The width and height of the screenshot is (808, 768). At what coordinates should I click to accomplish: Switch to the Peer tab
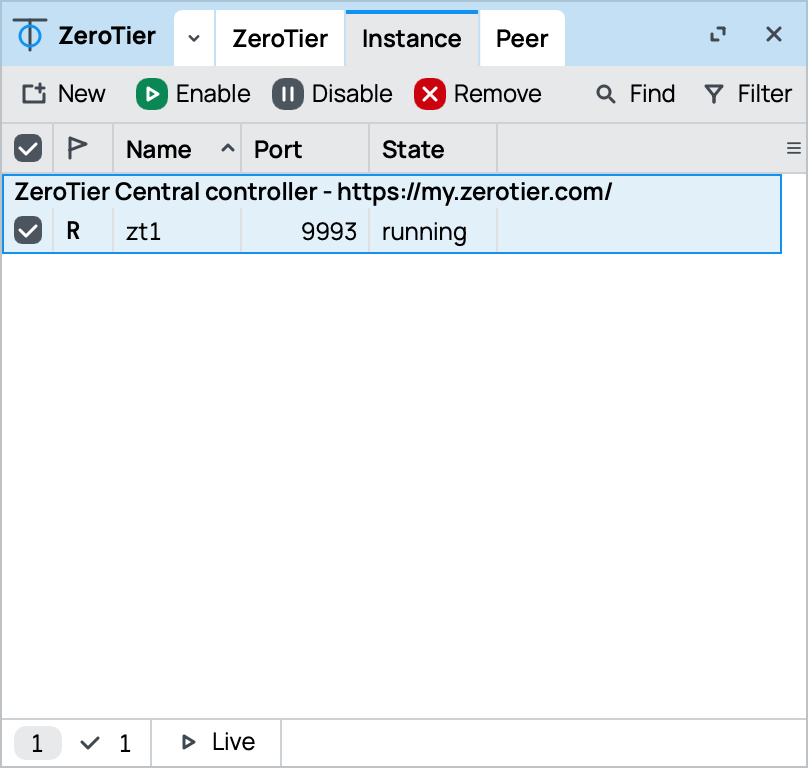[522, 38]
